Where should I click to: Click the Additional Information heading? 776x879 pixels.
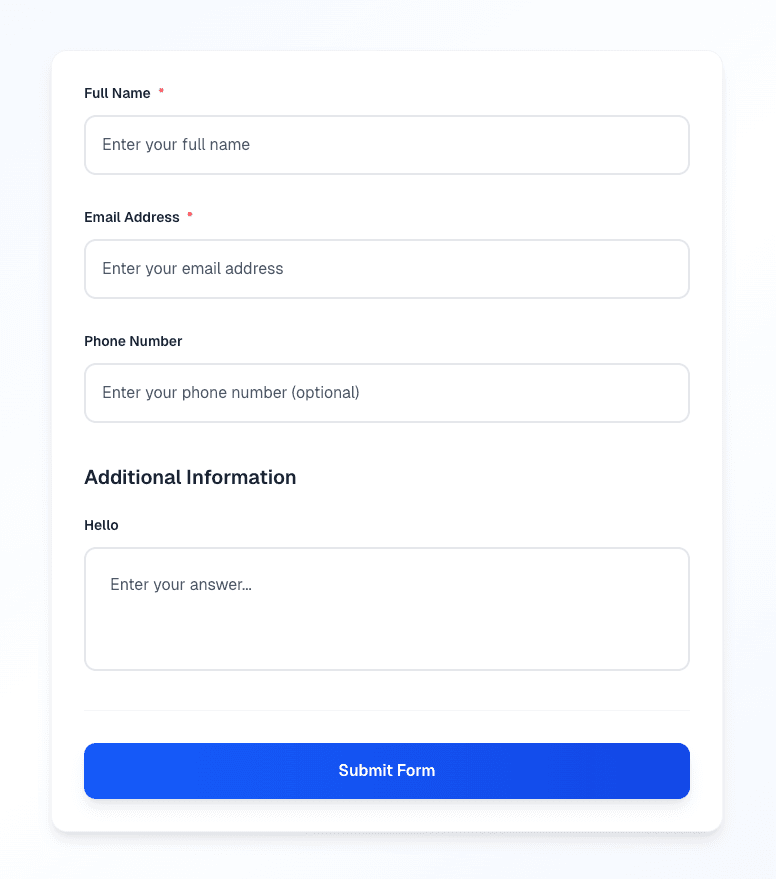click(190, 477)
